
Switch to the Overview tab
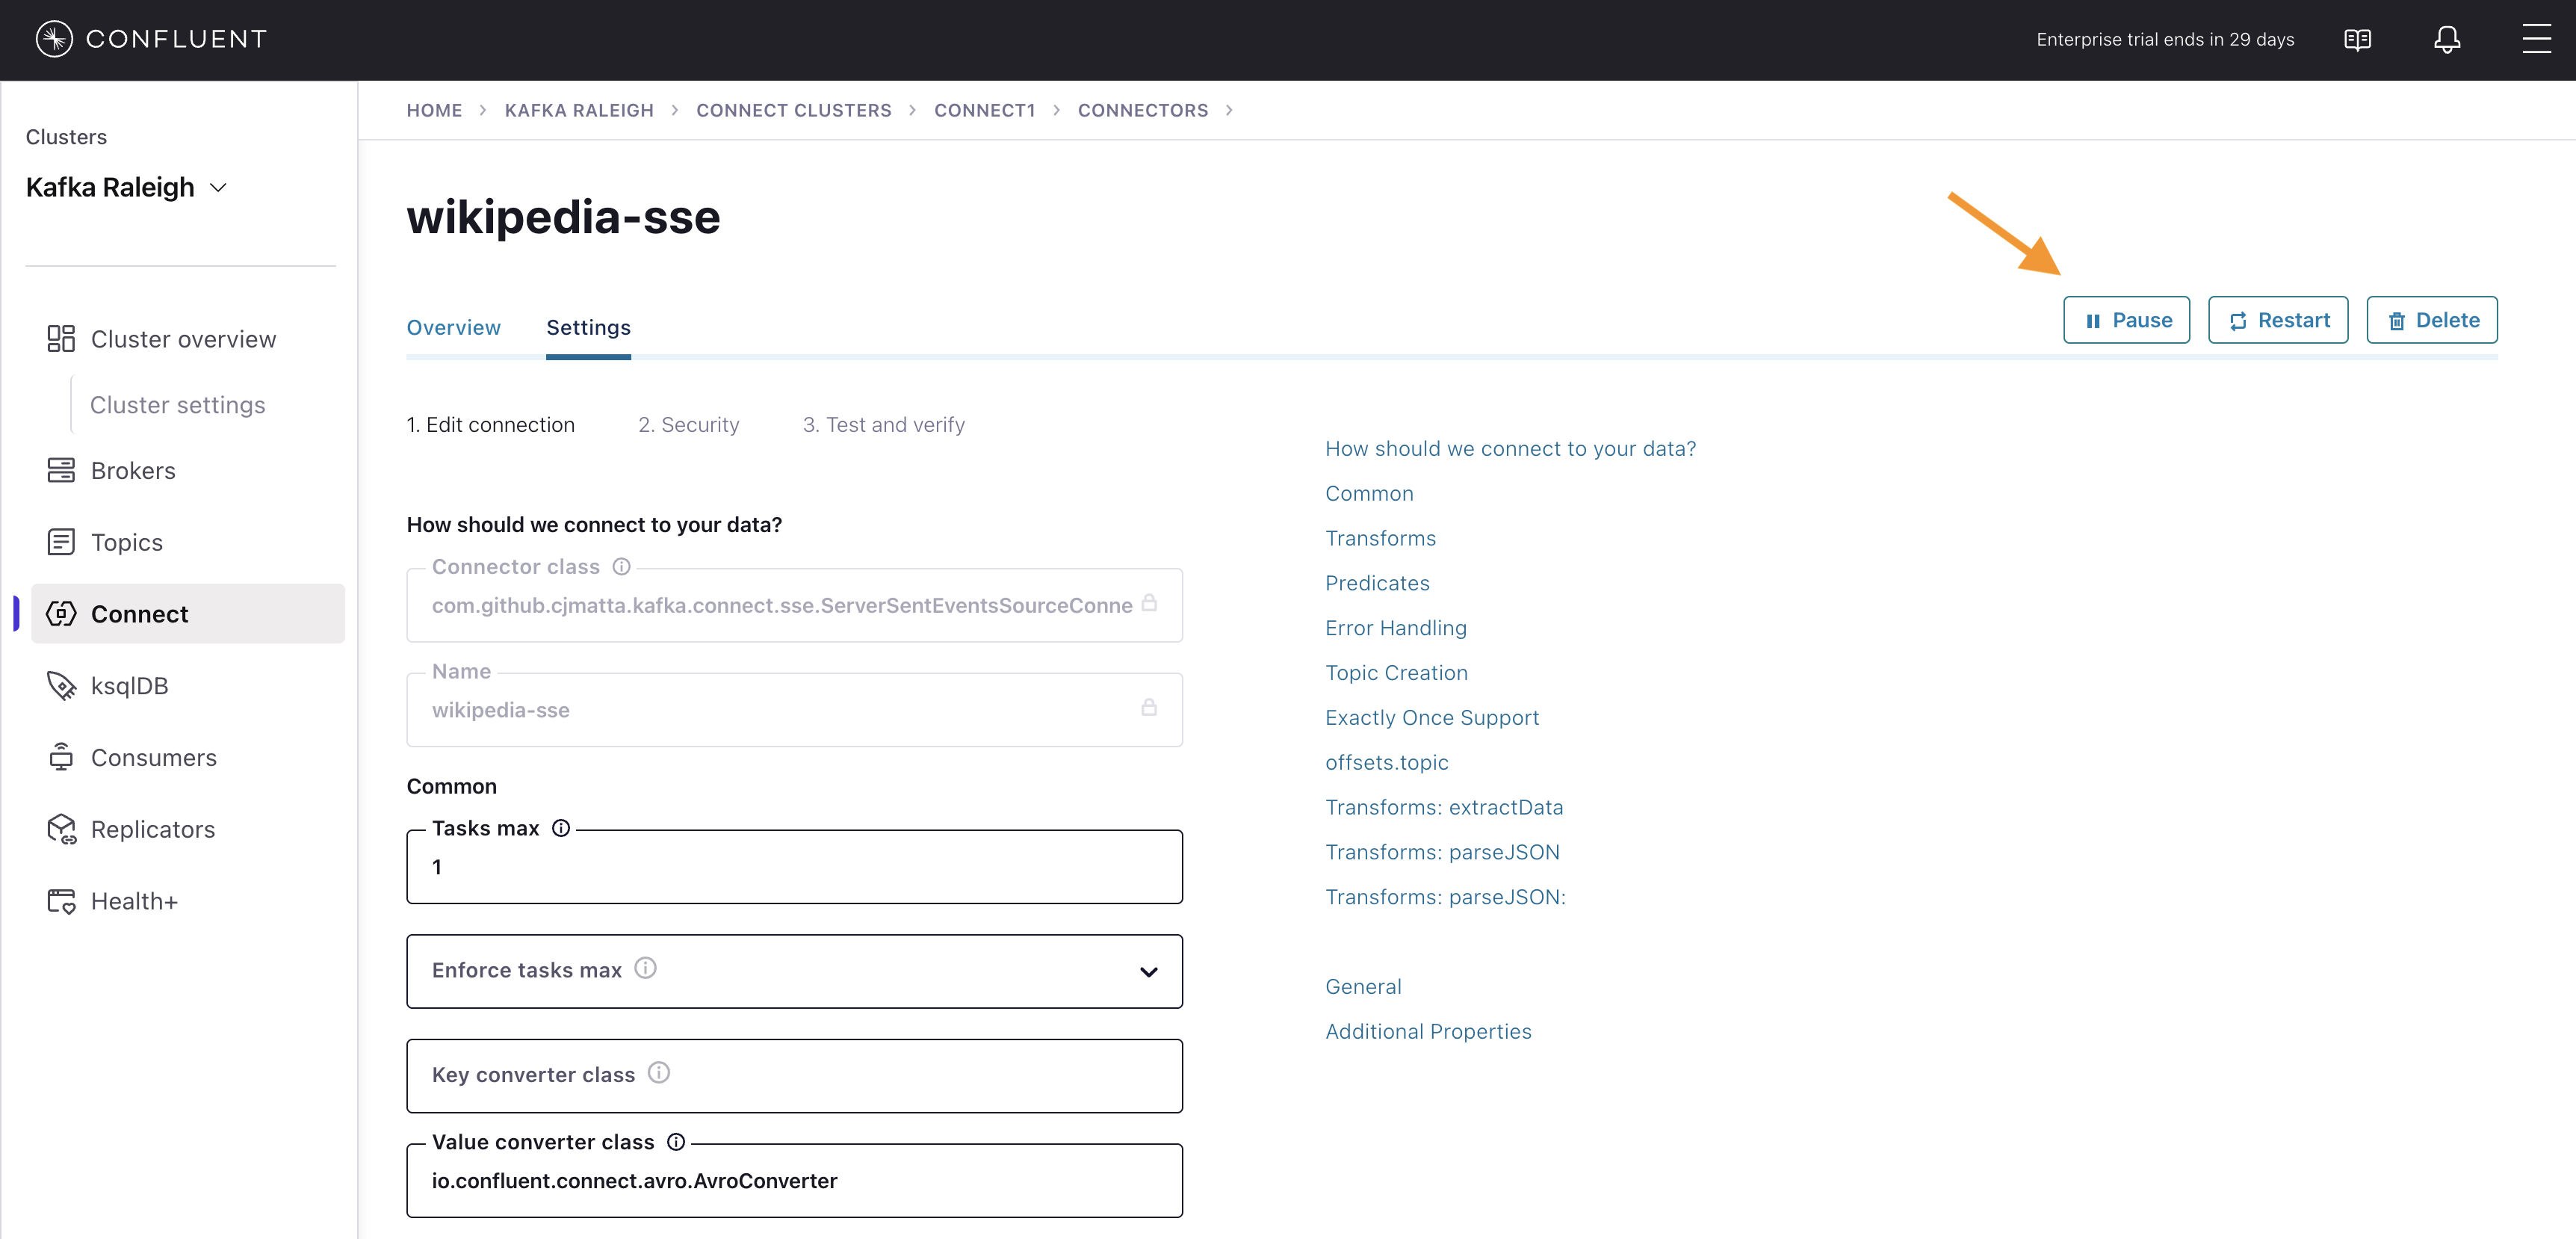453,328
